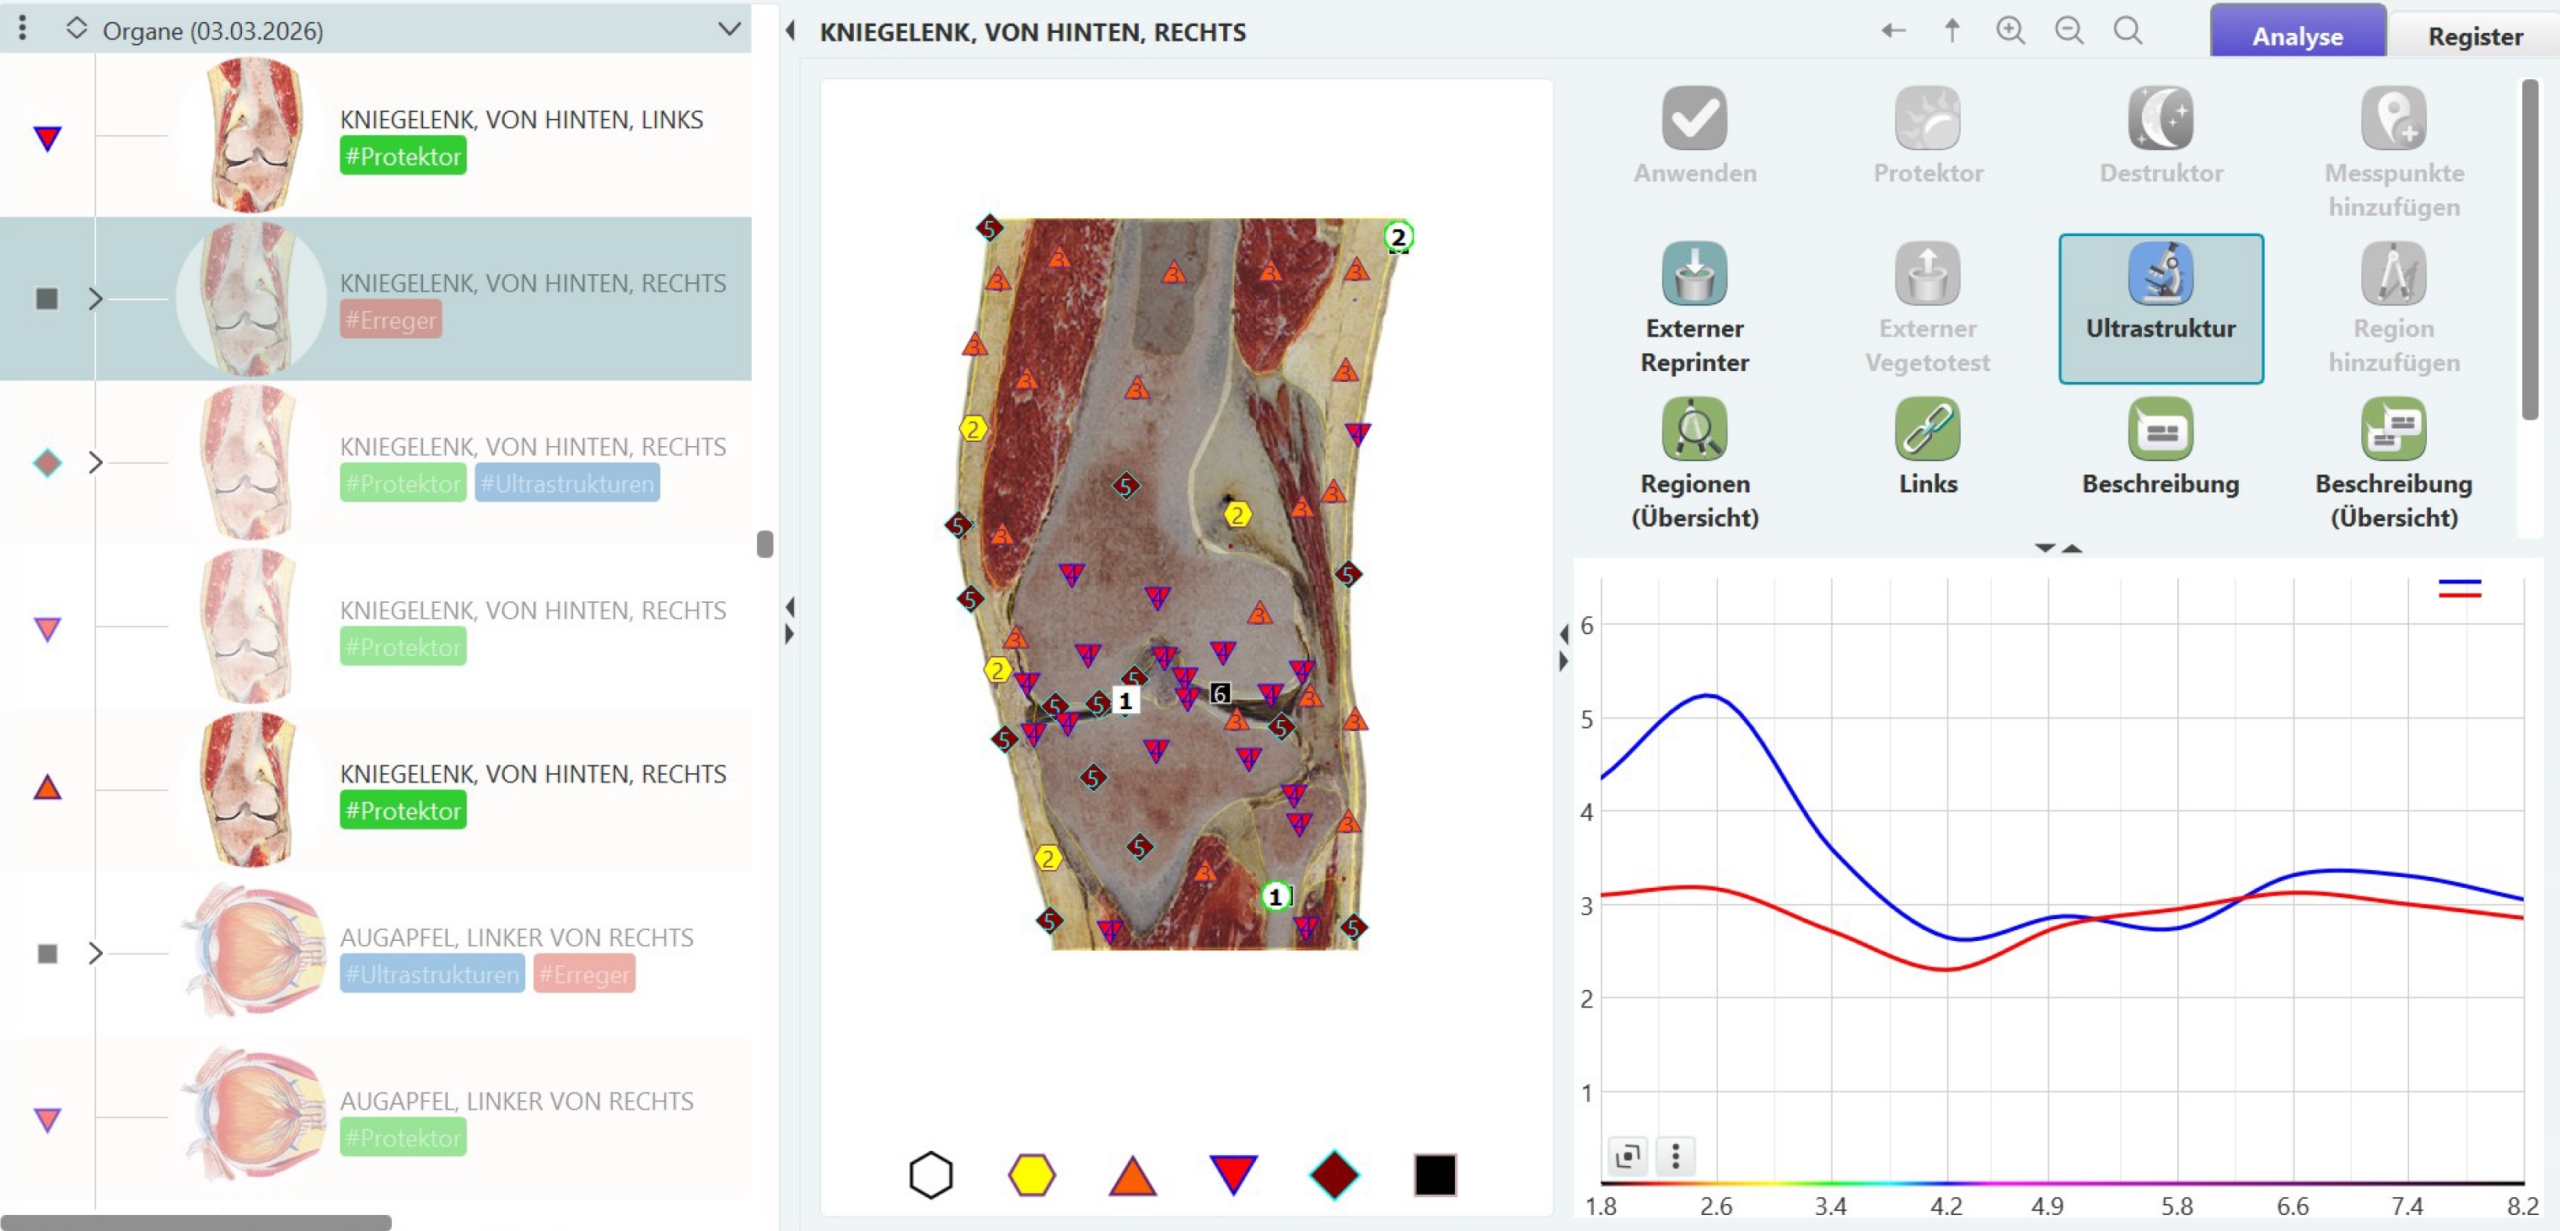The width and height of the screenshot is (2560, 1231).
Task: Expand the Augapfel Ultrastrukturen Erreger entry
Action: click(95, 953)
